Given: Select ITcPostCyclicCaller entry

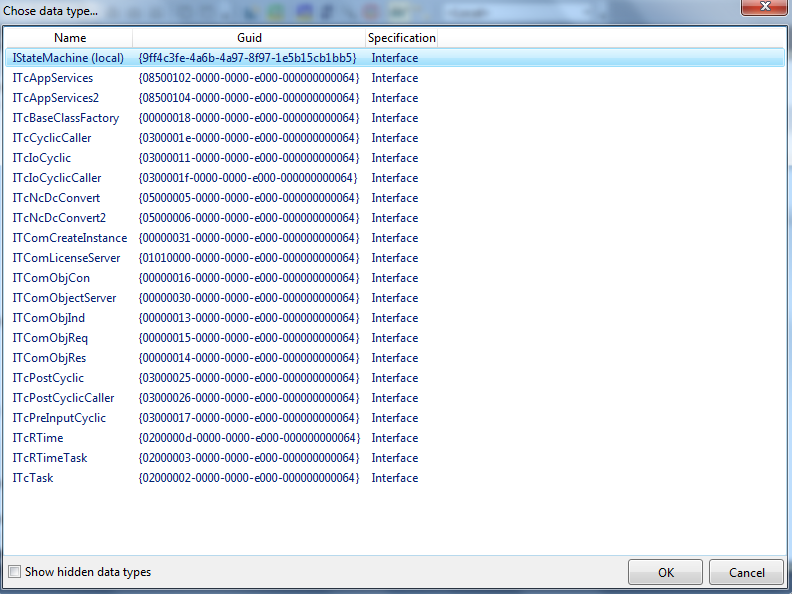Looking at the screenshot, I should click(63, 398).
